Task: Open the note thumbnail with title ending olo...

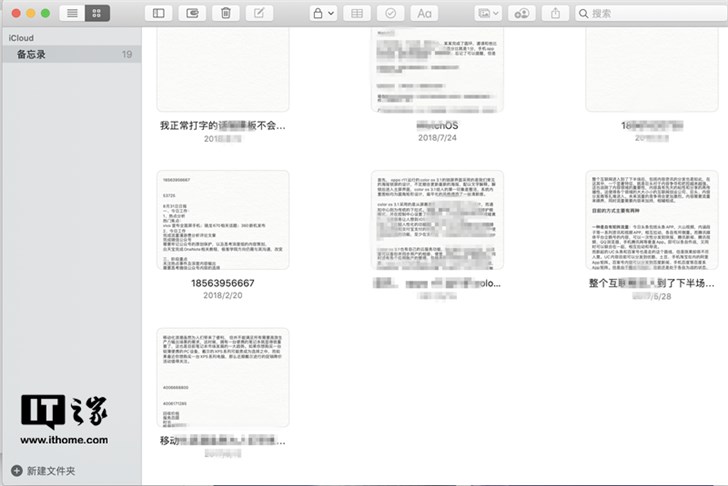Action: pyautogui.click(x=437, y=220)
